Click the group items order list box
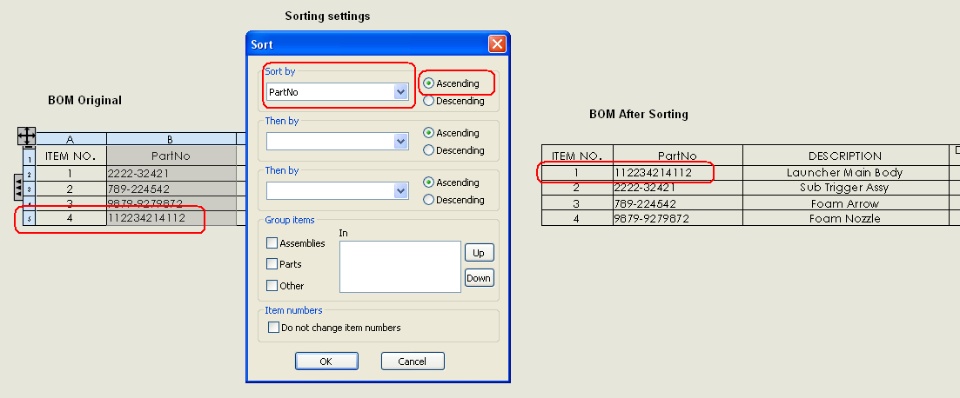Image resolution: width=960 pixels, height=398 pixels. pos(400,266)
